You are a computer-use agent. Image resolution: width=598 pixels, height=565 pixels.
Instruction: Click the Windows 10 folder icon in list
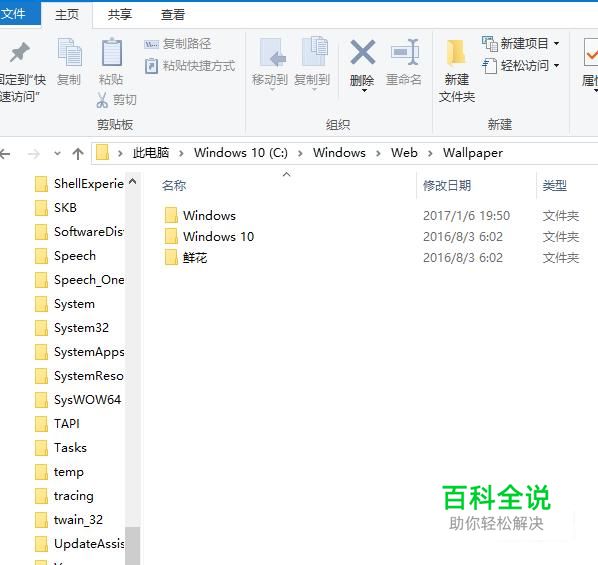pos(171,236)
